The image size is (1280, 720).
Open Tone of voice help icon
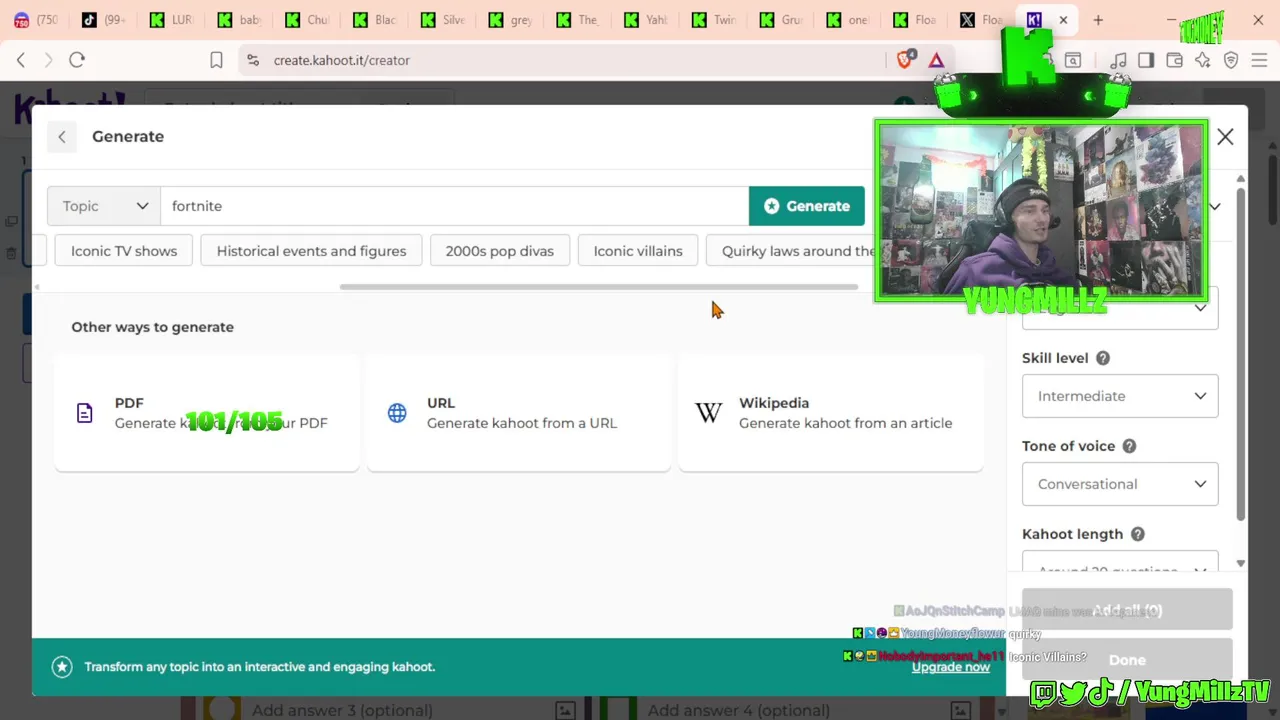pos(1129,446)
